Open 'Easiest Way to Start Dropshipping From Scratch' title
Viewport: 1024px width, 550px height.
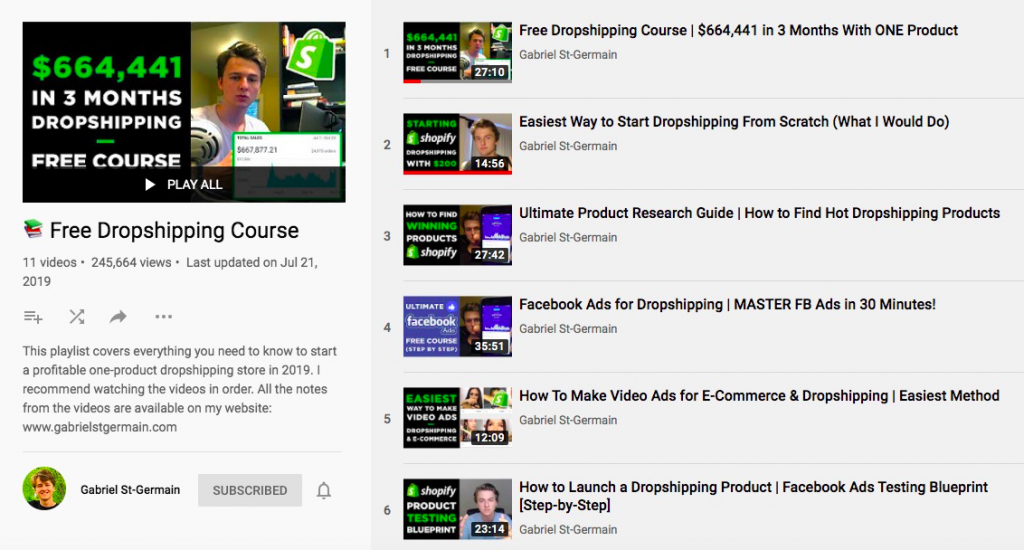[734, 122]
